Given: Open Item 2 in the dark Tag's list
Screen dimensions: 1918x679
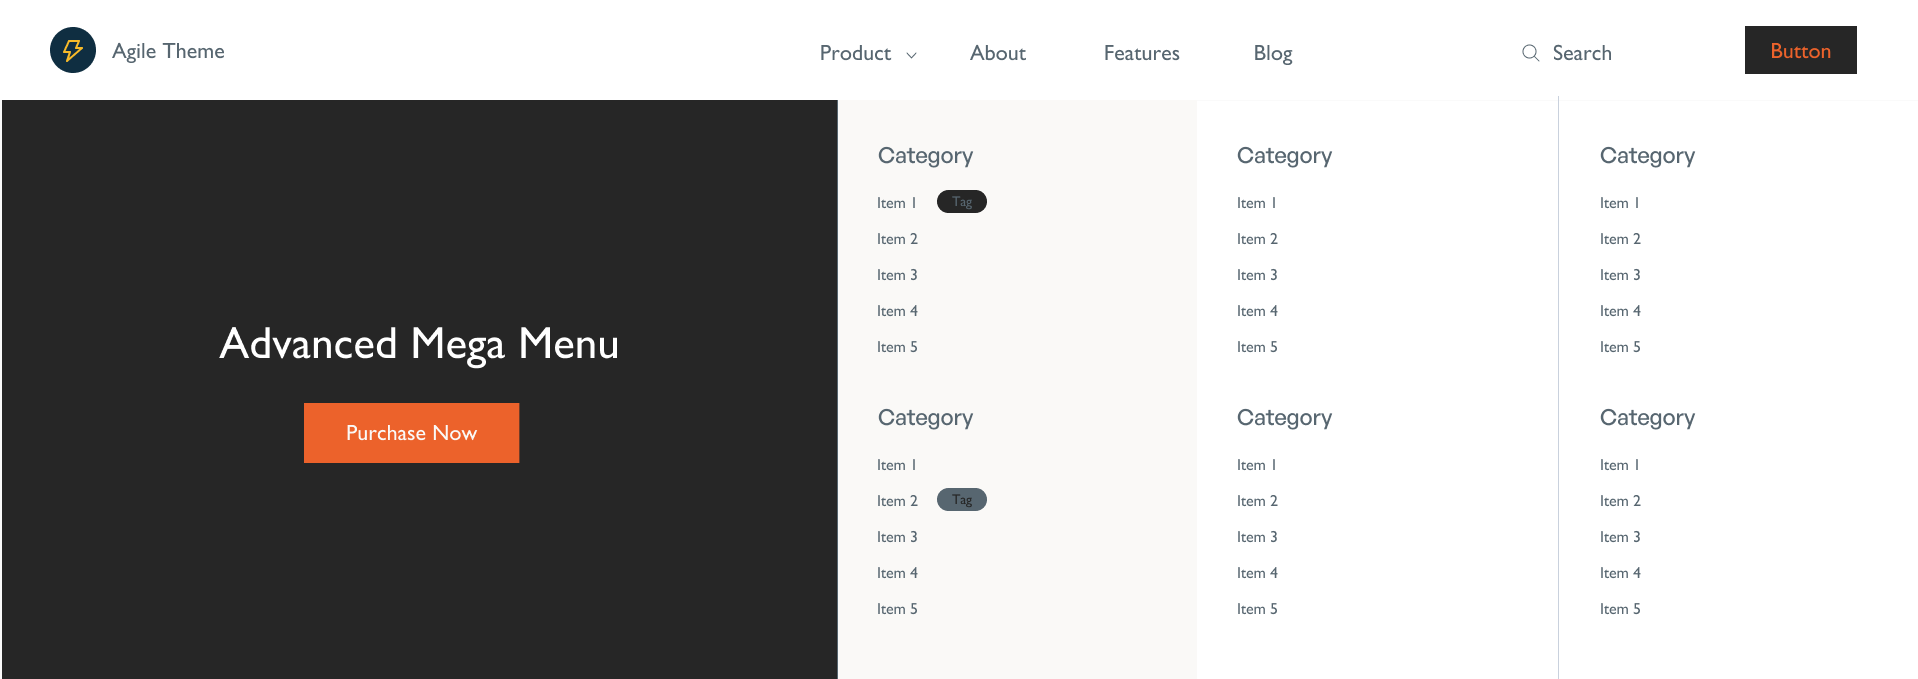Looking at the screenshot, I should tap(897, 239).
